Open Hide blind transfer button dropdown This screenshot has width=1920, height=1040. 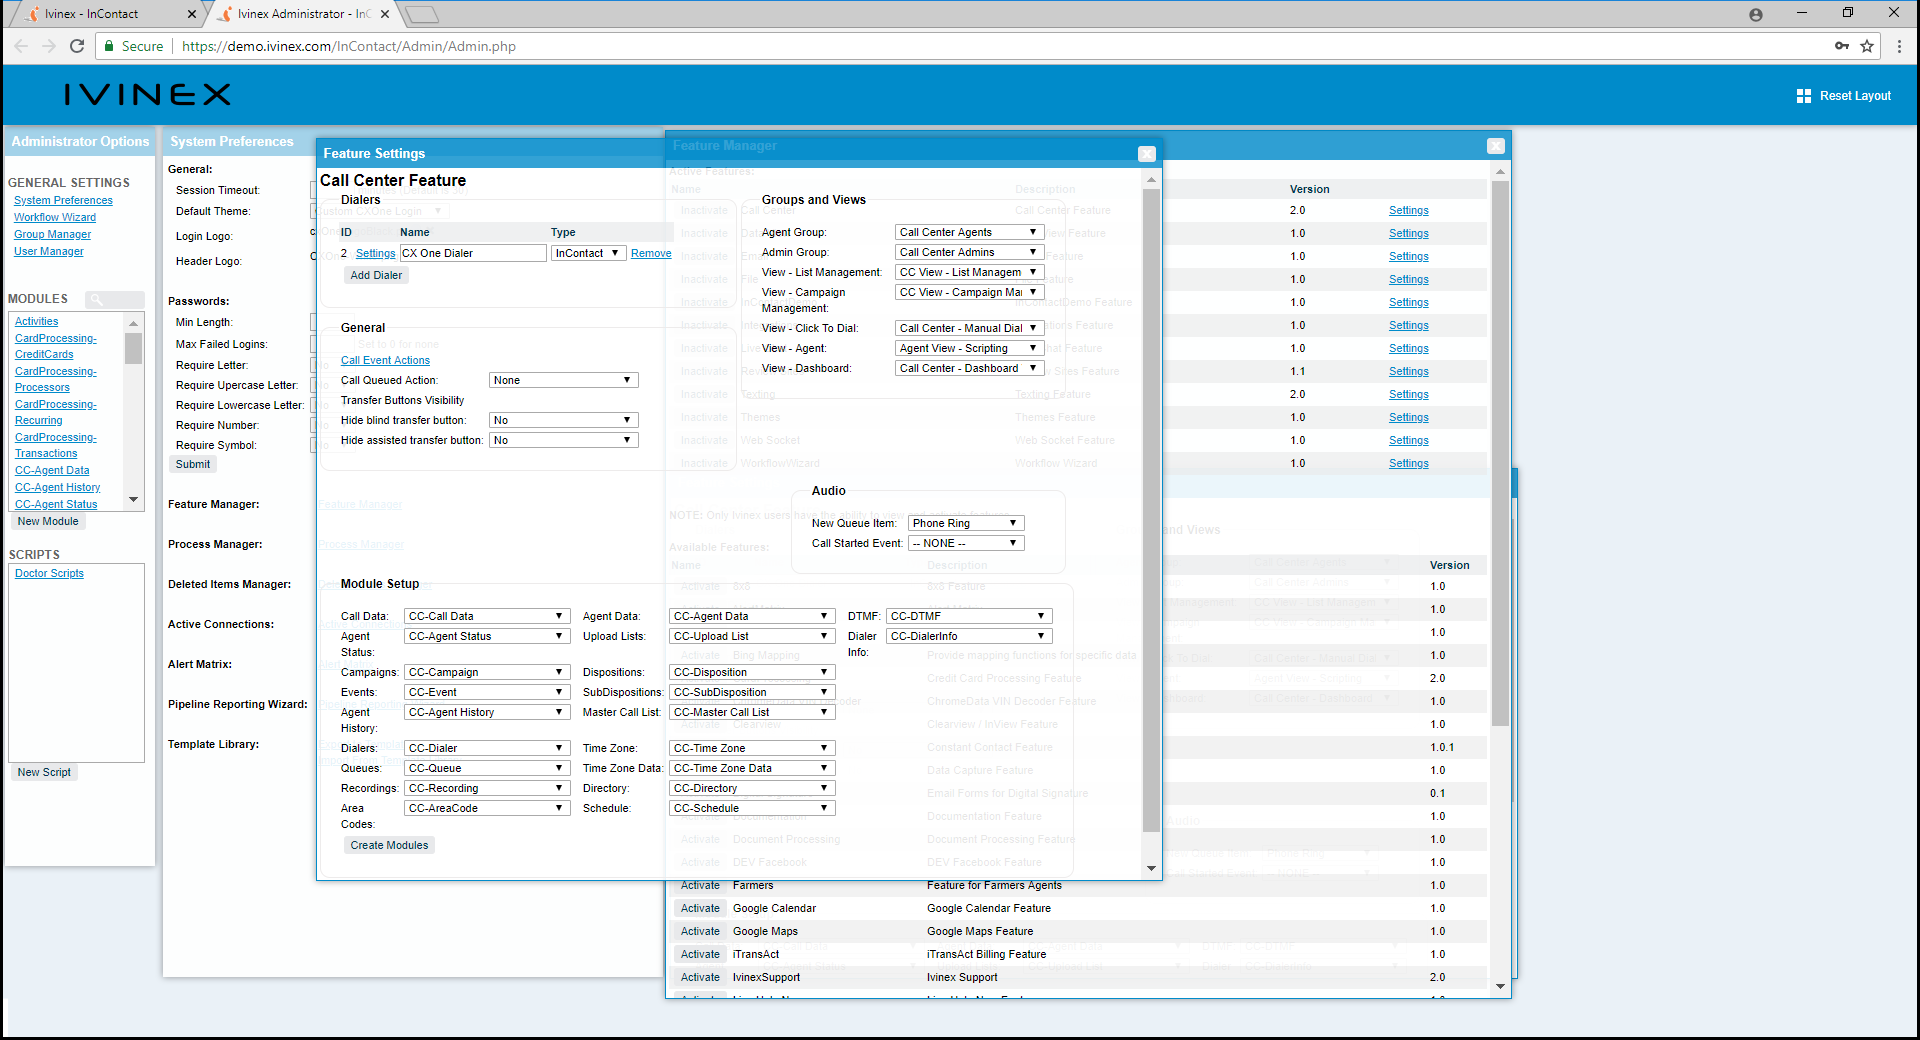click(564, 420)
